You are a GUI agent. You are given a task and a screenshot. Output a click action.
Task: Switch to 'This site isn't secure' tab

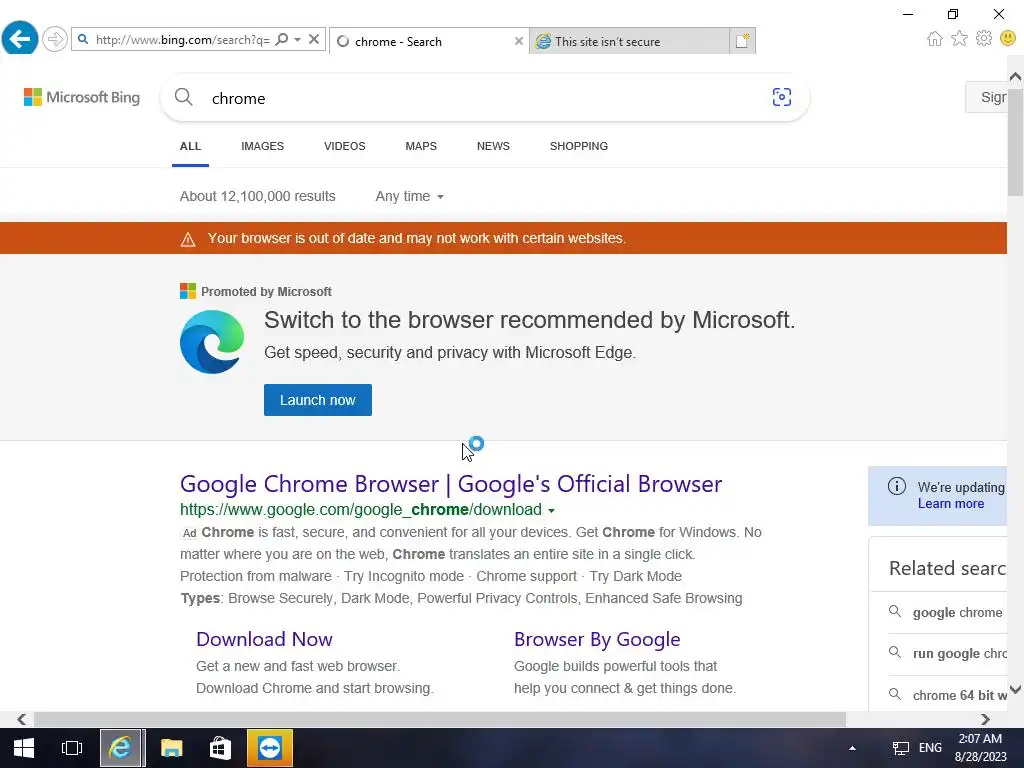coord(630,41)
